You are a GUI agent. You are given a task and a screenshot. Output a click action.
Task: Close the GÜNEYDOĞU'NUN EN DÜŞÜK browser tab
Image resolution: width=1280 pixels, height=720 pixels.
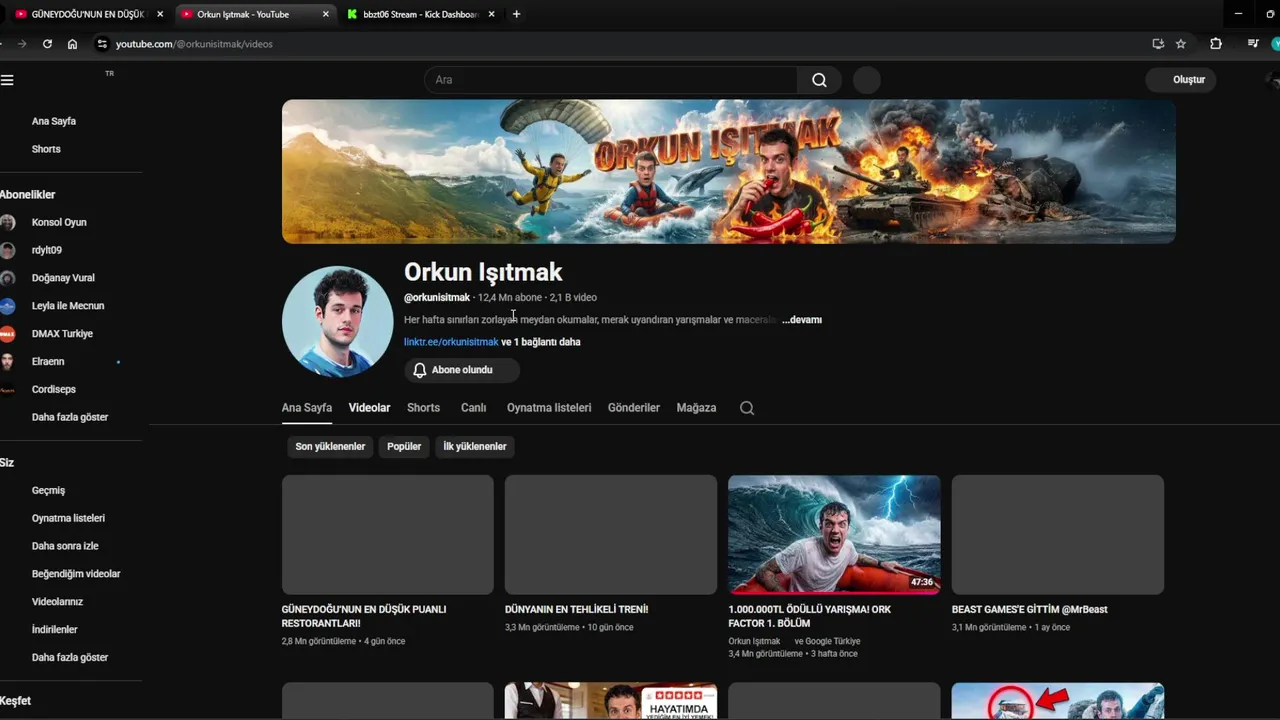pos(160,14)
